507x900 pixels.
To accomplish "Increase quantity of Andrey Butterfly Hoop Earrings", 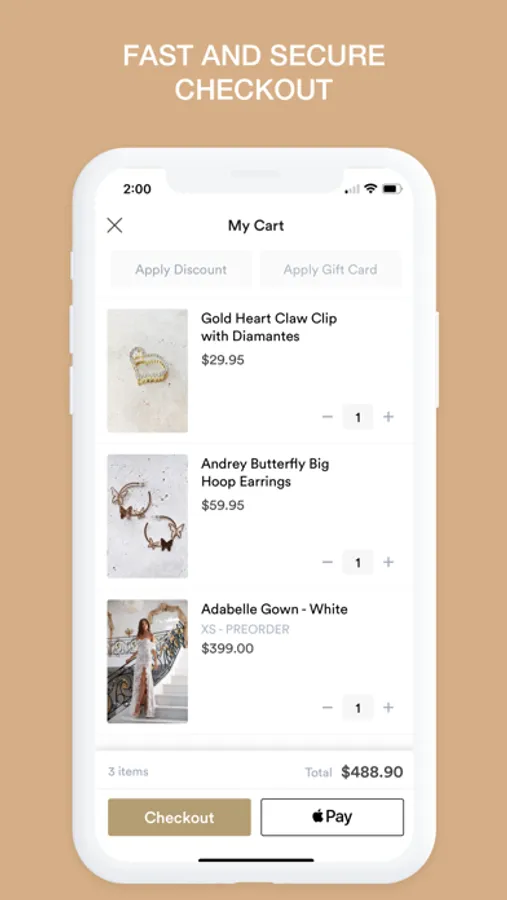I will (x=388, y=562).
